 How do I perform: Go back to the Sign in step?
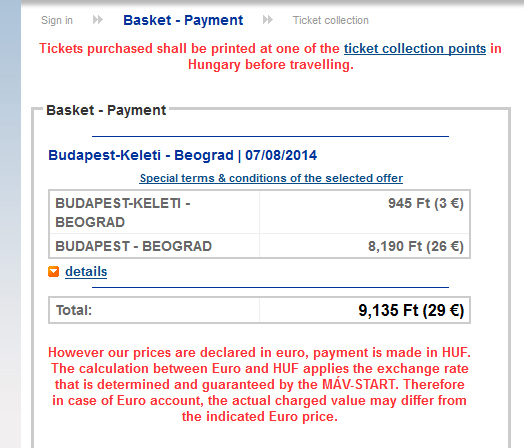57,20
